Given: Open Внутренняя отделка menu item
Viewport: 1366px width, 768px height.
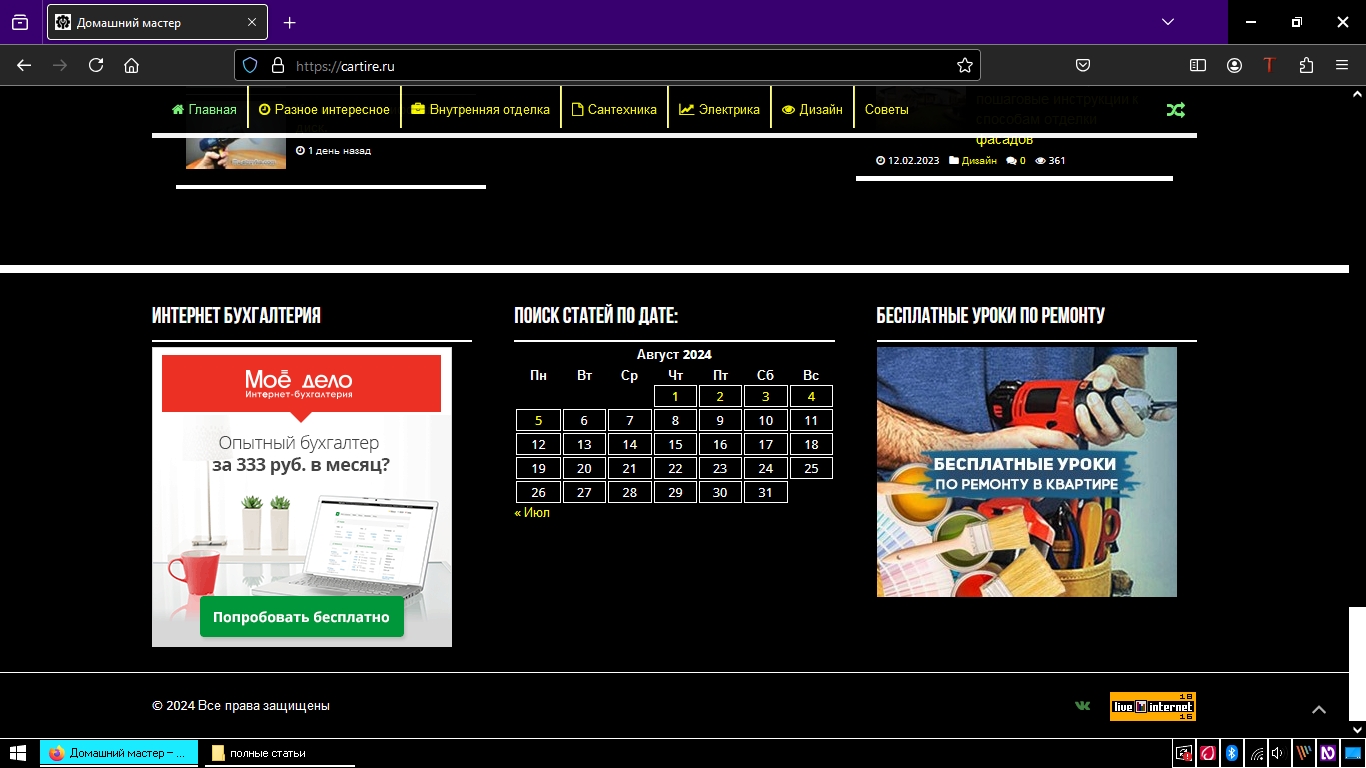Looking at the screenshot, I should pyautogui.click(x=480, y=110).
